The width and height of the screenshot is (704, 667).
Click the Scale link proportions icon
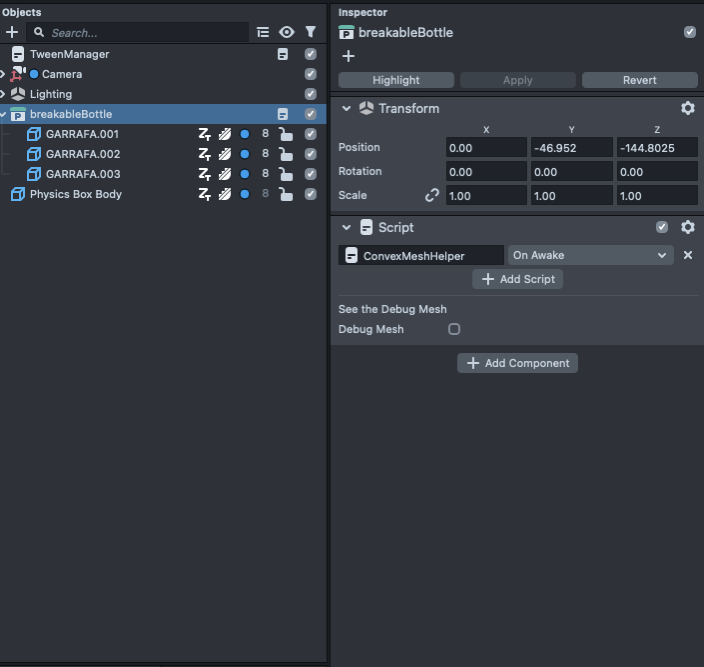click(x=432, y=195)
